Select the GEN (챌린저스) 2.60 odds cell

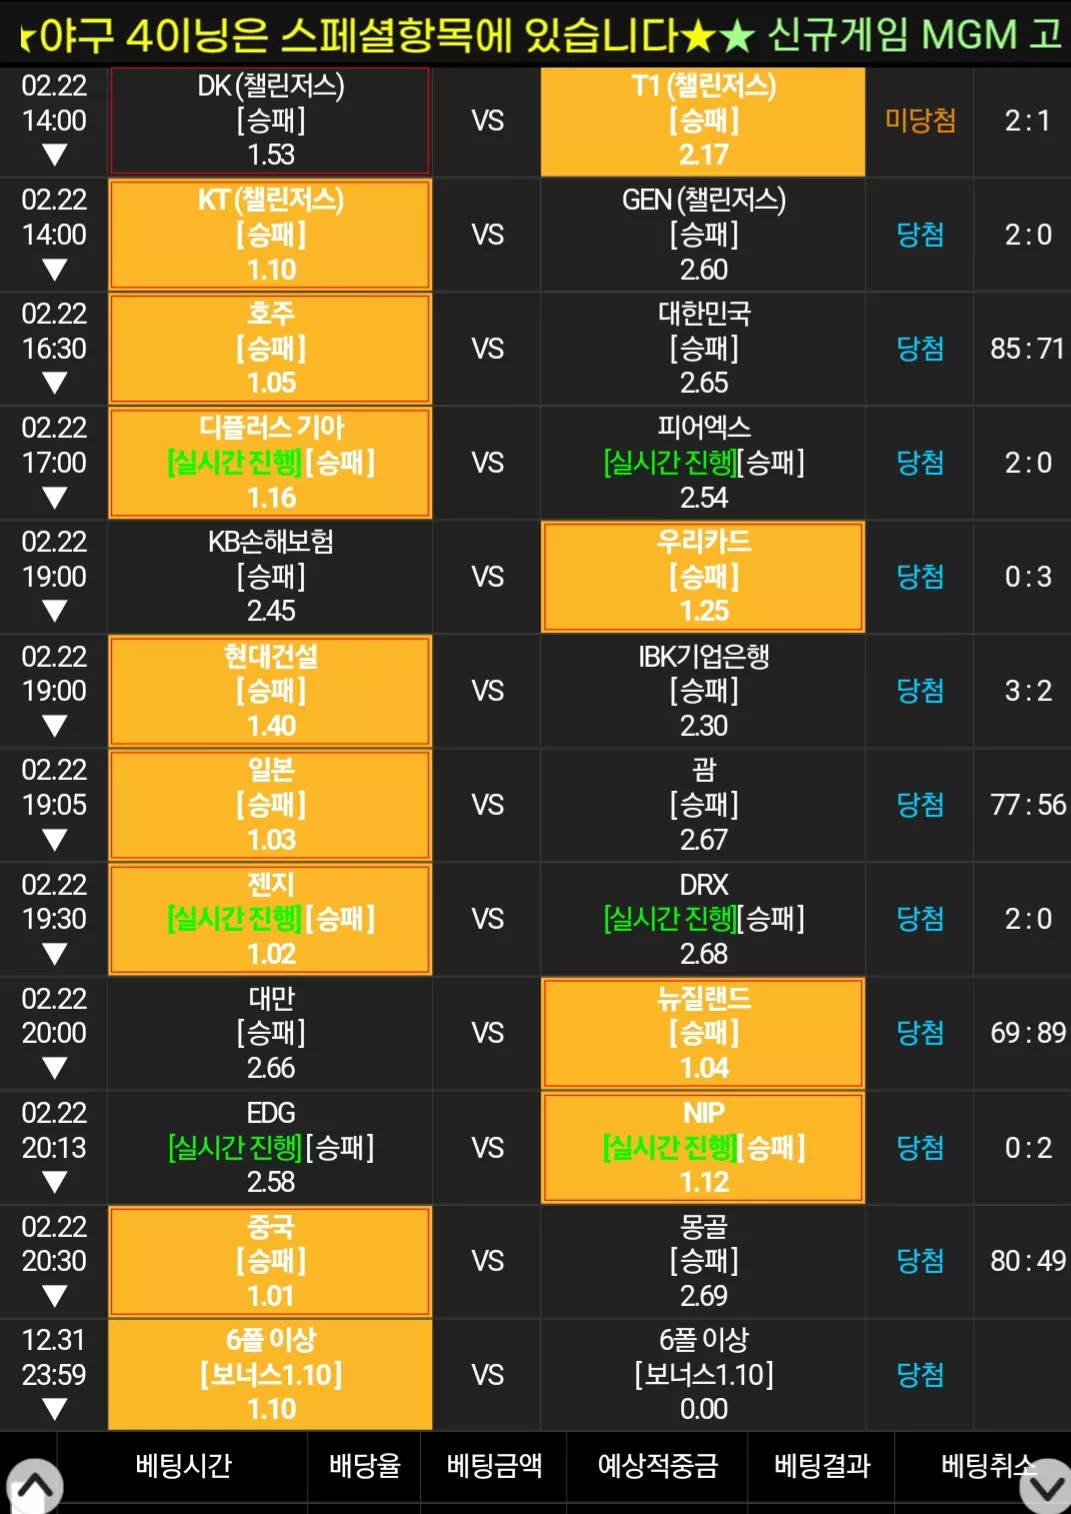[x=703, y=235]
